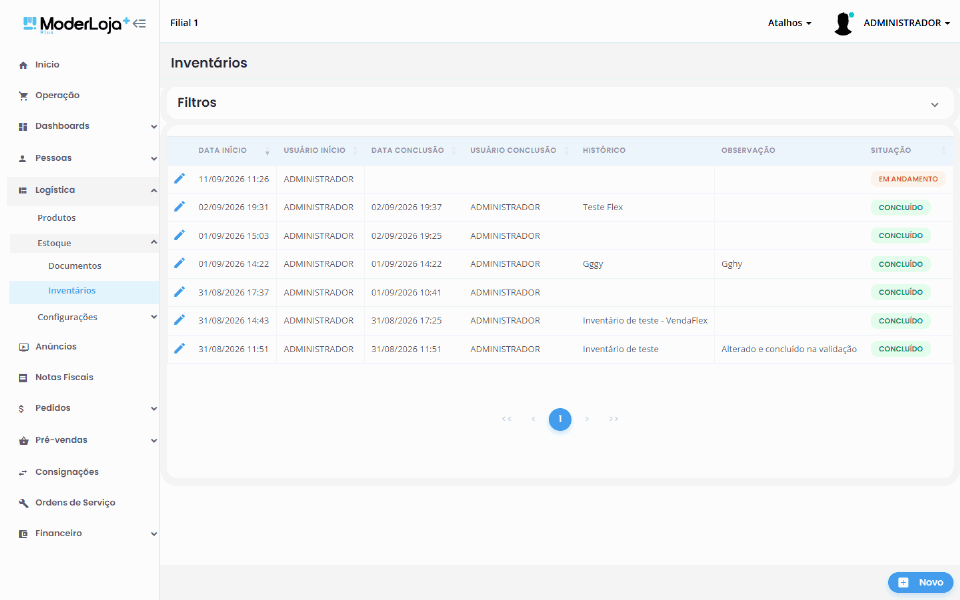The width and height of the screenshot is (960, 600).
Task: Edit the inventory started 02/09/2026 19:31
Action: coord(179,206)
